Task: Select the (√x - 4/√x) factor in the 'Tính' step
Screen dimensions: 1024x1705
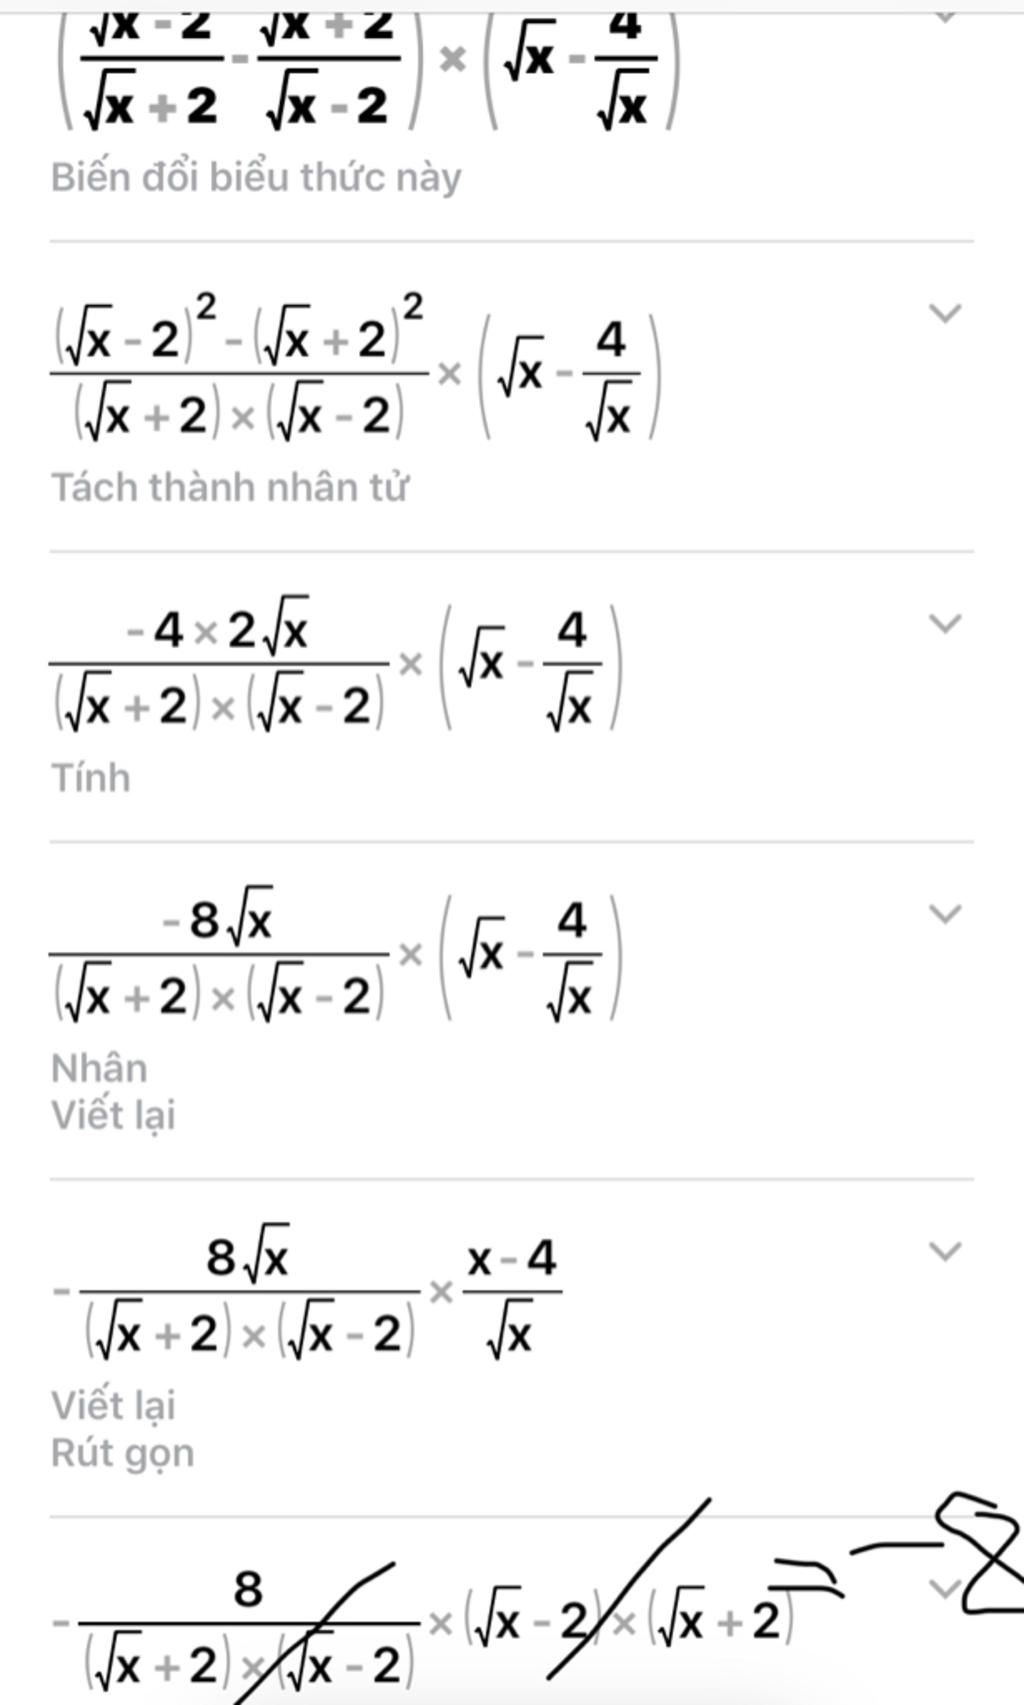Action: (x=529, y=665)
